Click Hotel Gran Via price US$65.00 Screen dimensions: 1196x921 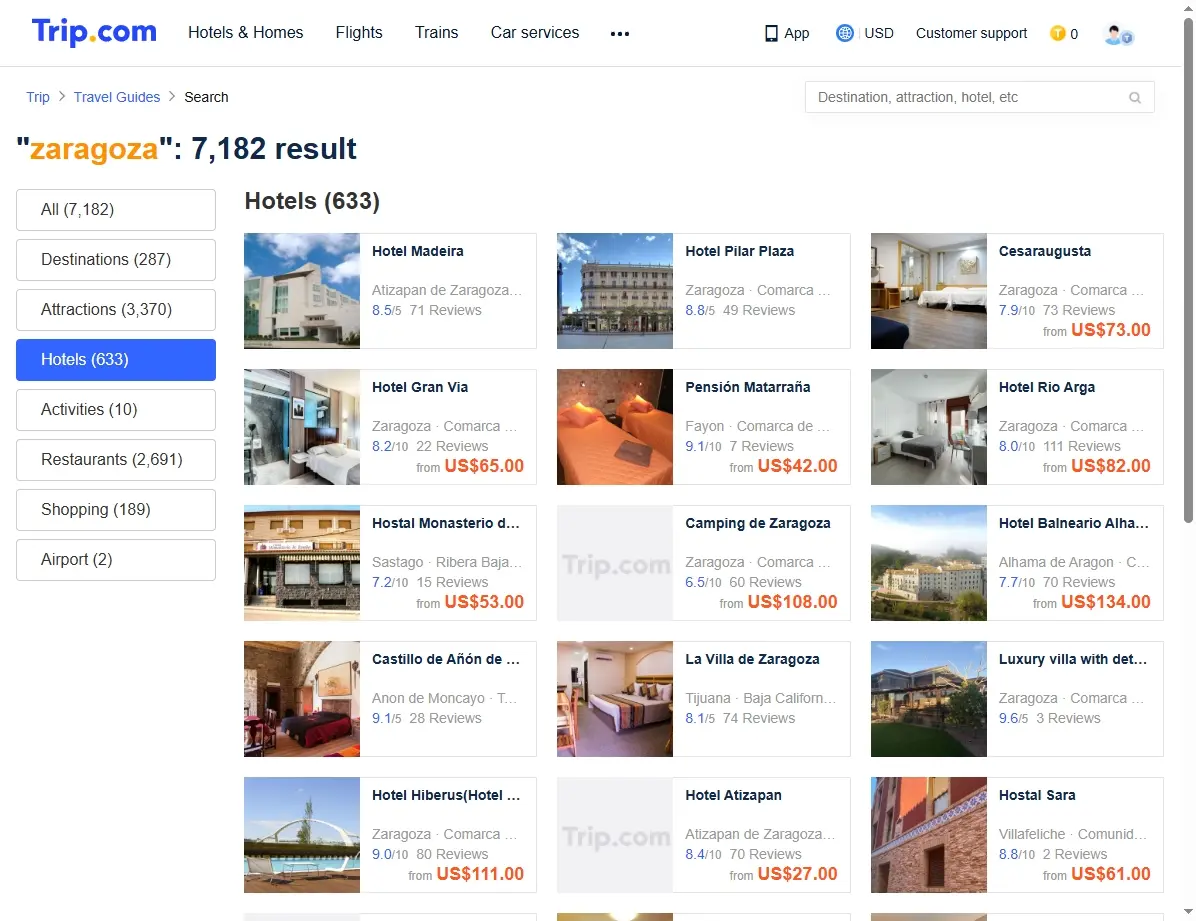pos(484,465)
